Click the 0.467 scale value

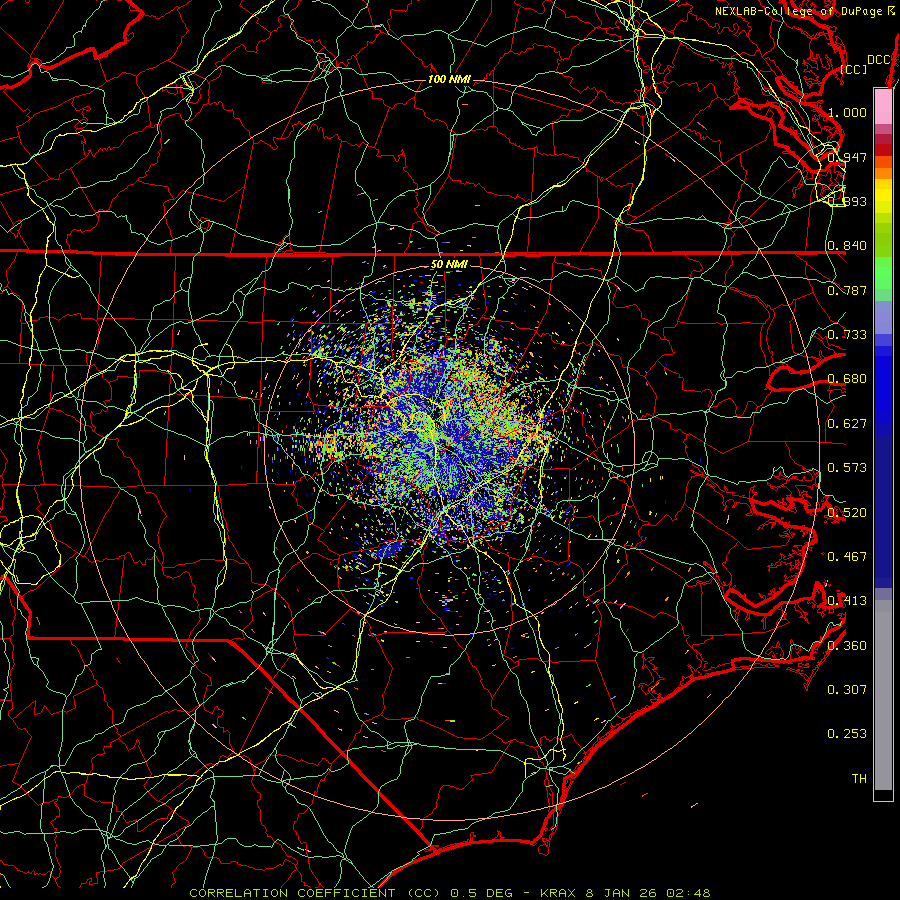(x=847, y=556)
